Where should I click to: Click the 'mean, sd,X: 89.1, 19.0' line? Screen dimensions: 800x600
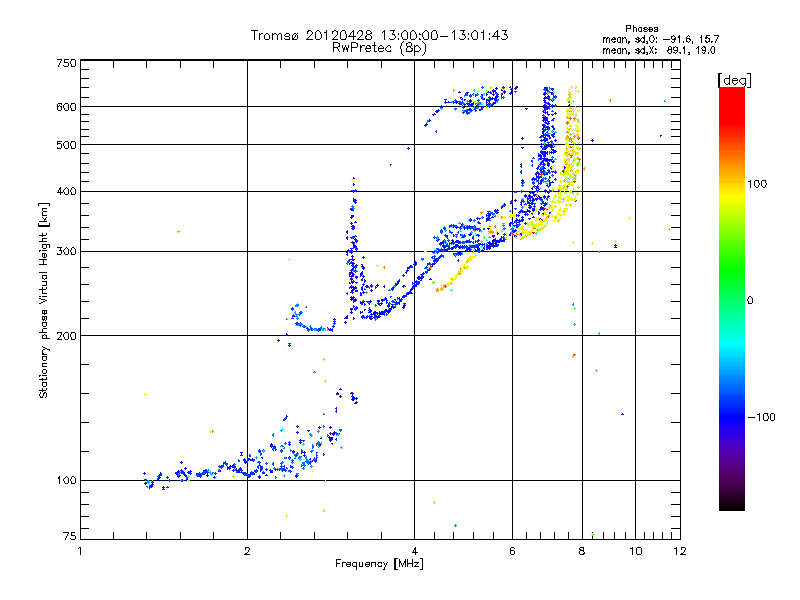tap(659, 50)
